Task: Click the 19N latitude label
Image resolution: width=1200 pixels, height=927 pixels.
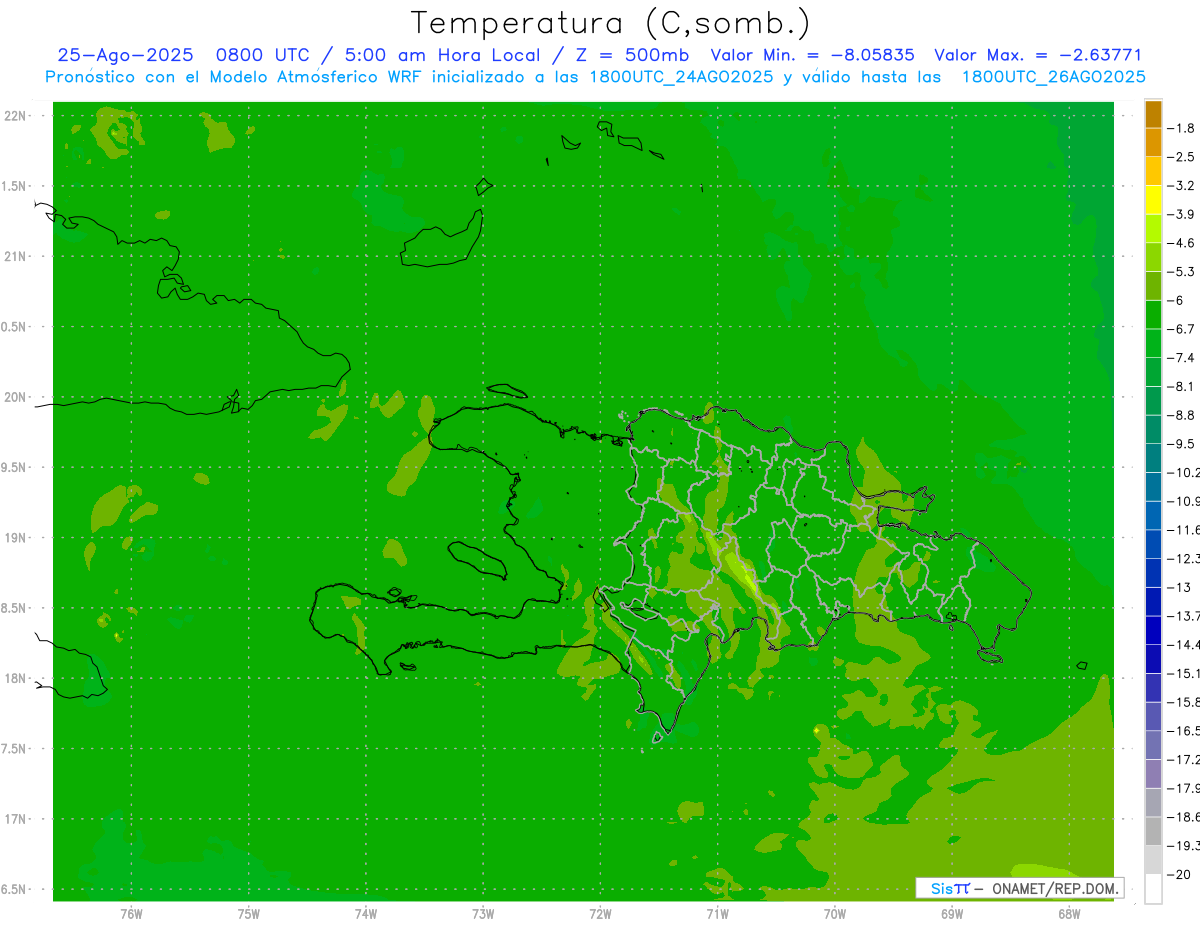Action: point(14,537)
